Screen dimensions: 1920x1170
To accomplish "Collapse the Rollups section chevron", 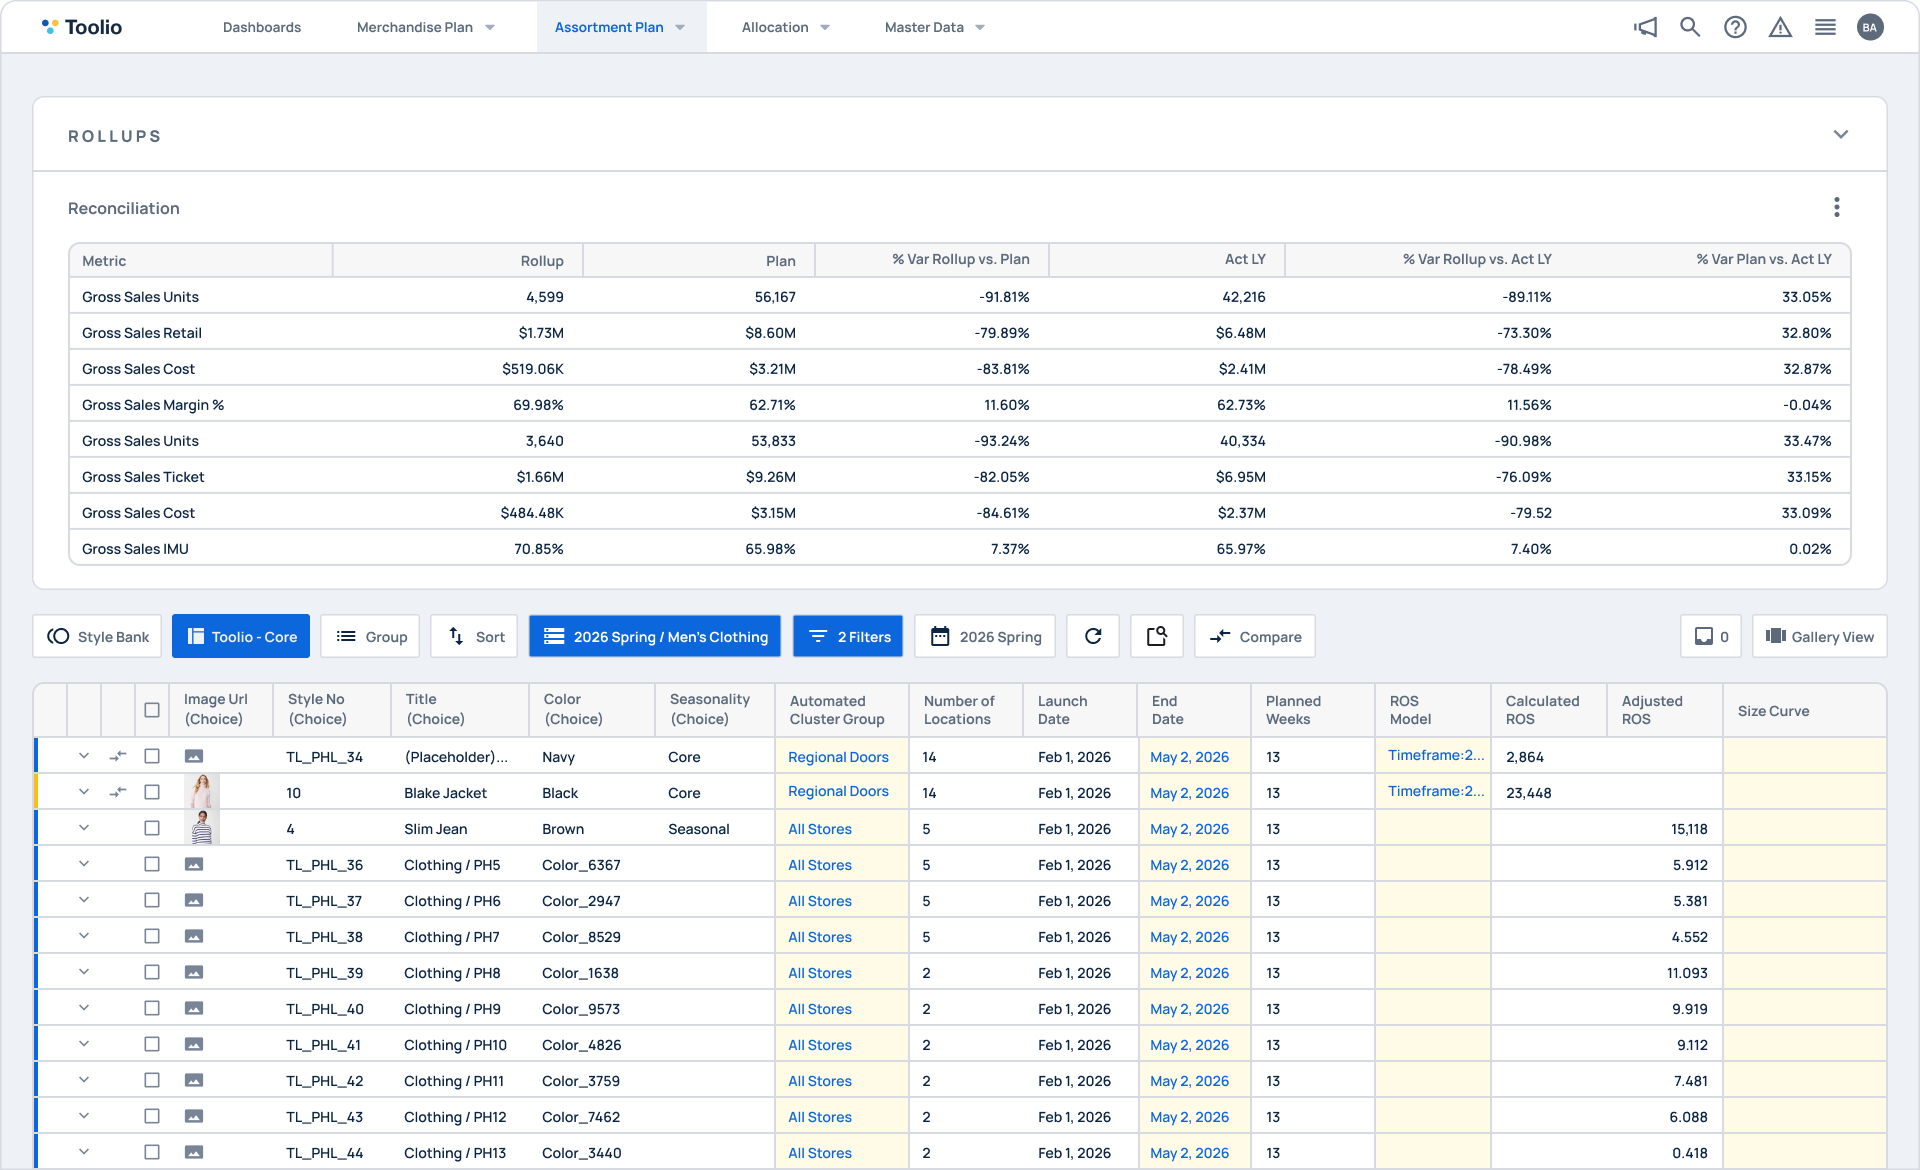I will [1843, 134].
